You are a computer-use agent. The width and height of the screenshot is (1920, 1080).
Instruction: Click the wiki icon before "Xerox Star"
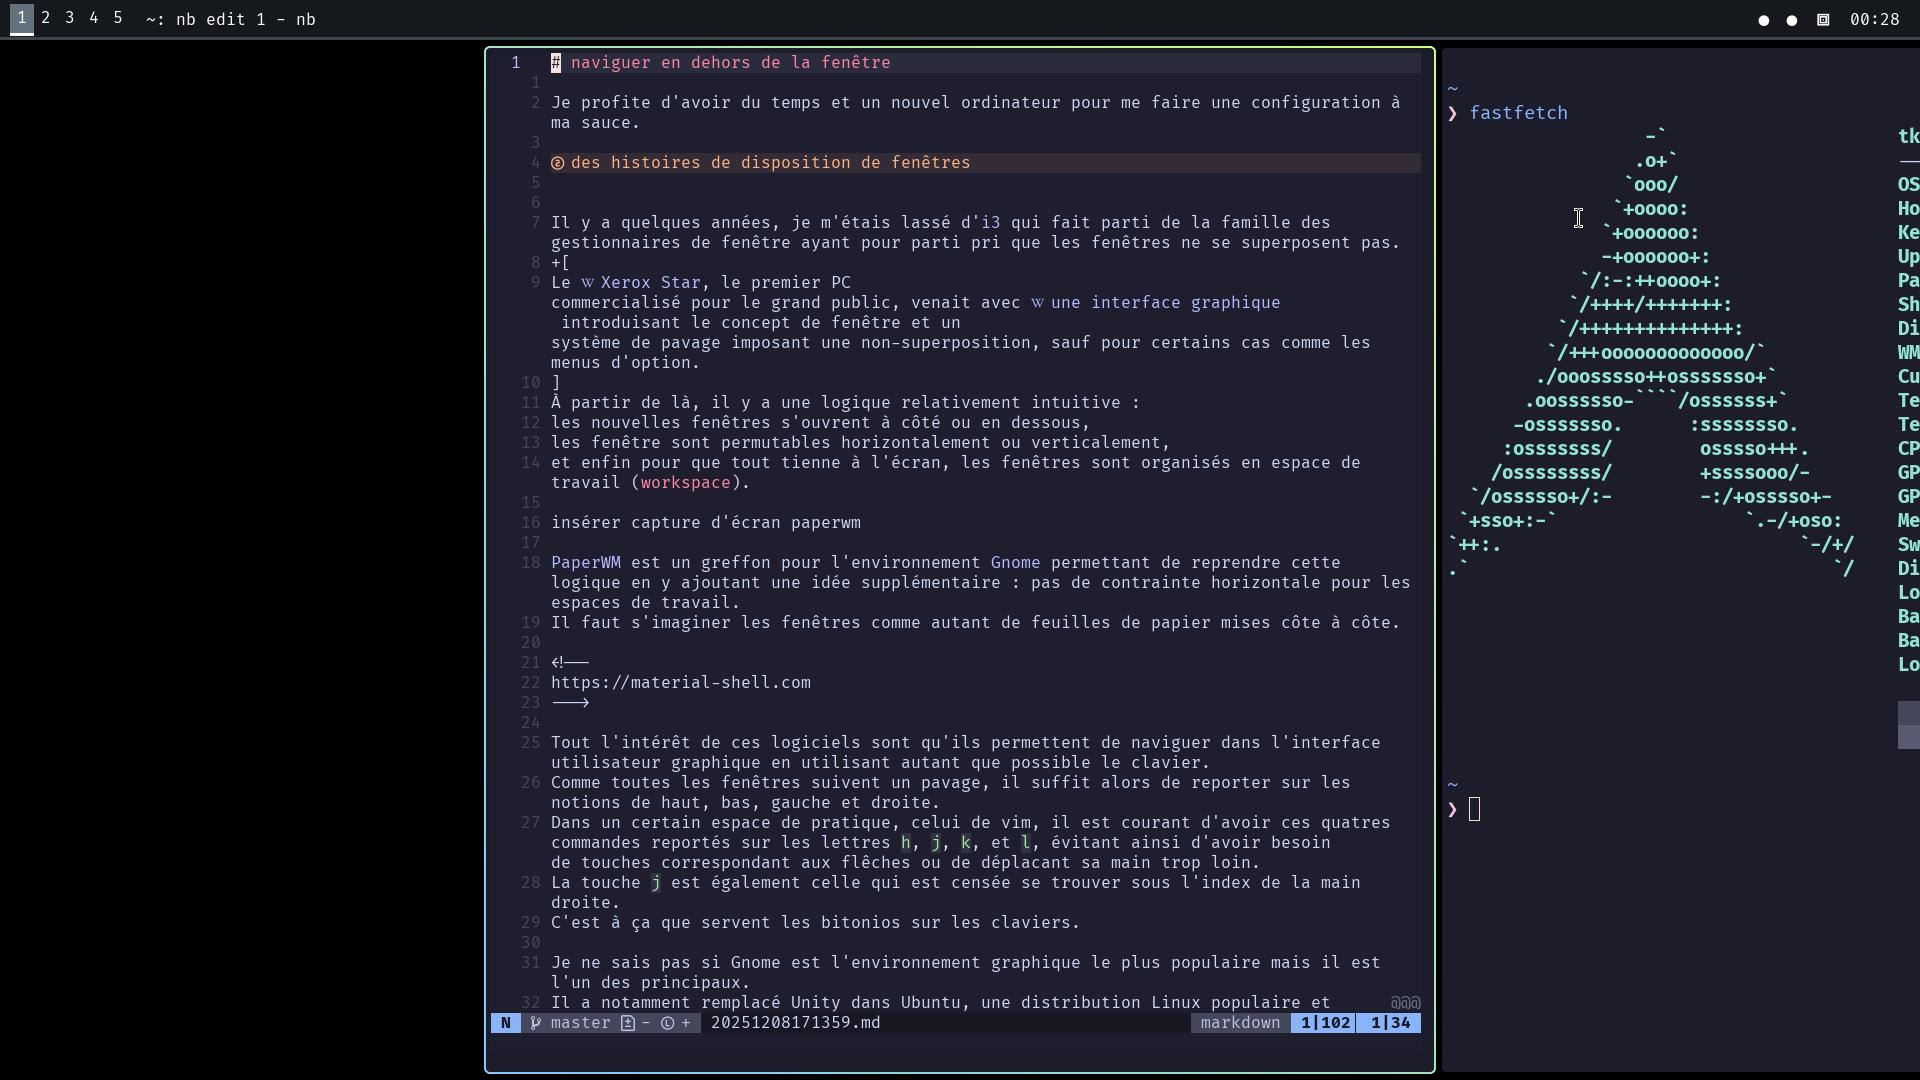coord(588,282)
